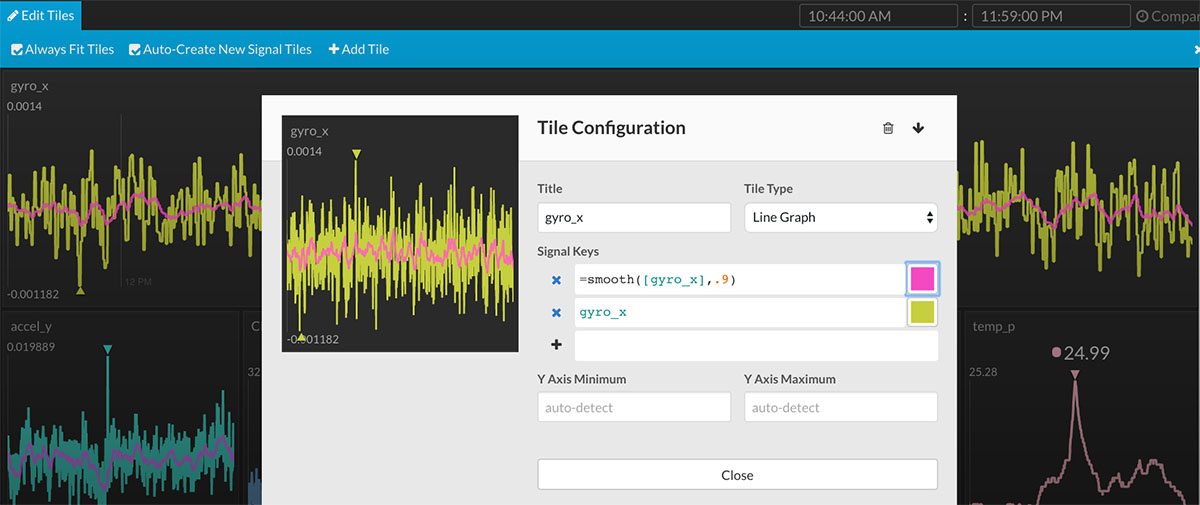The height and width of the screenshot is (505, 1200).
Task: Toggle Auto-Create New Signal Tiles checkbox
Action: point(135,49)
